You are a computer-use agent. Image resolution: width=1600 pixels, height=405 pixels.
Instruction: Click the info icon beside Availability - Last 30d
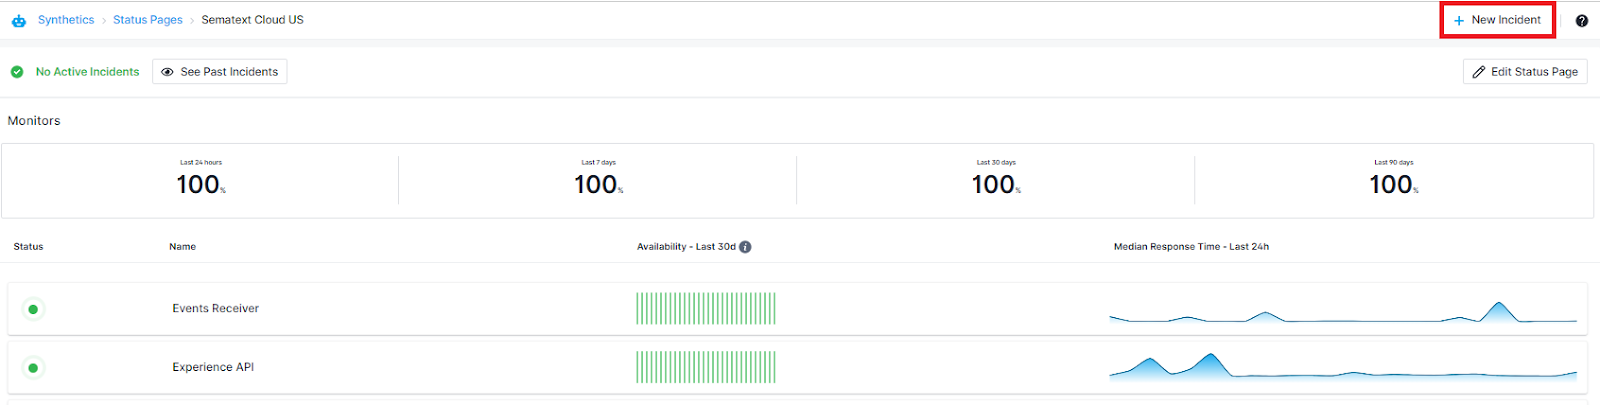745,247
